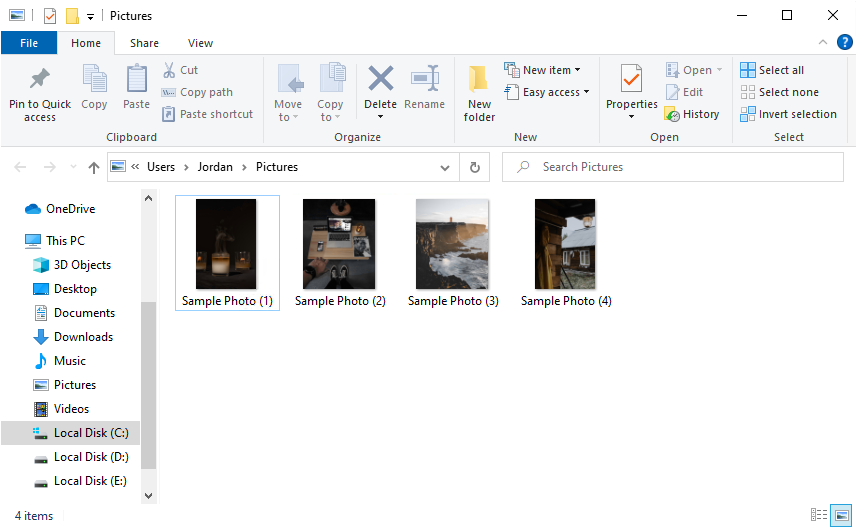Click Copy path in the ribbon
This screenshot has width=856, height=527.
(x=198, y=92)
